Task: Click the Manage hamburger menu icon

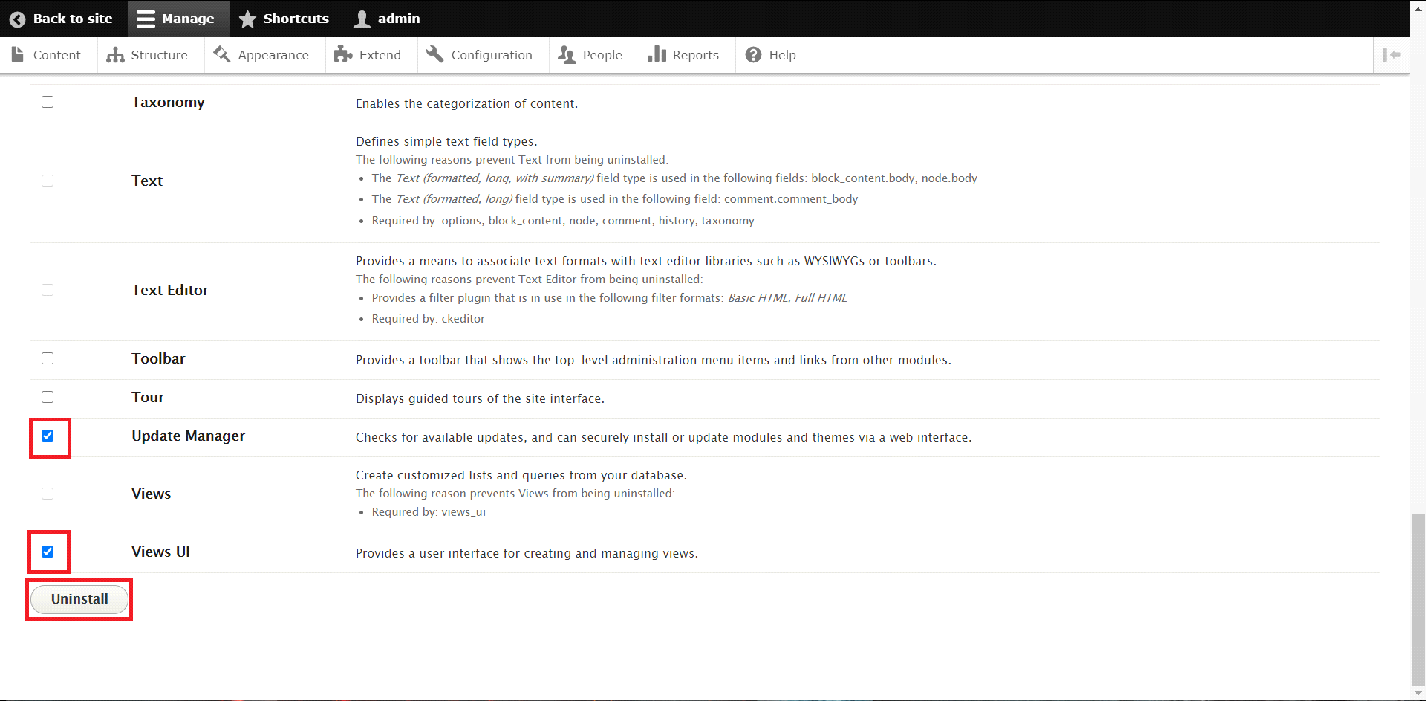Action: pos(146,19)
